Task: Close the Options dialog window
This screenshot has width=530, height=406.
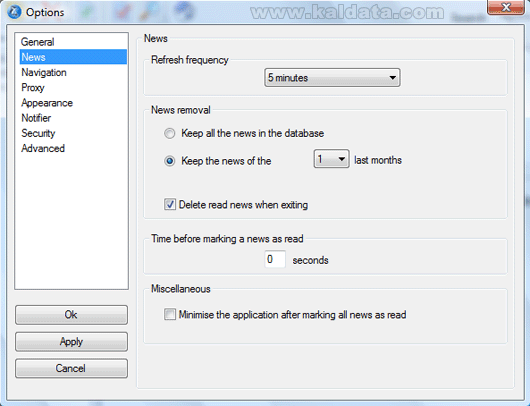Action: 506,7
